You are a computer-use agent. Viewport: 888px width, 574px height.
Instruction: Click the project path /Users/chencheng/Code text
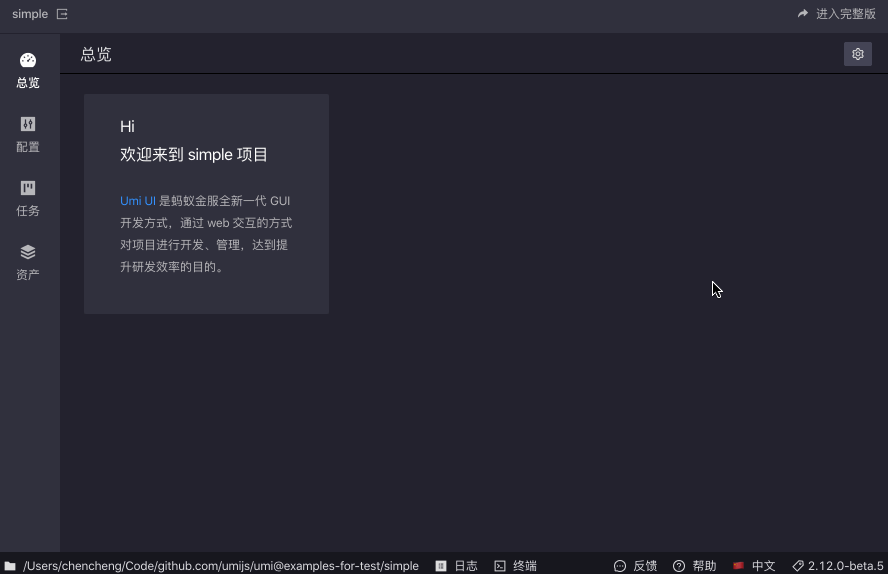[x=221, y=566]
